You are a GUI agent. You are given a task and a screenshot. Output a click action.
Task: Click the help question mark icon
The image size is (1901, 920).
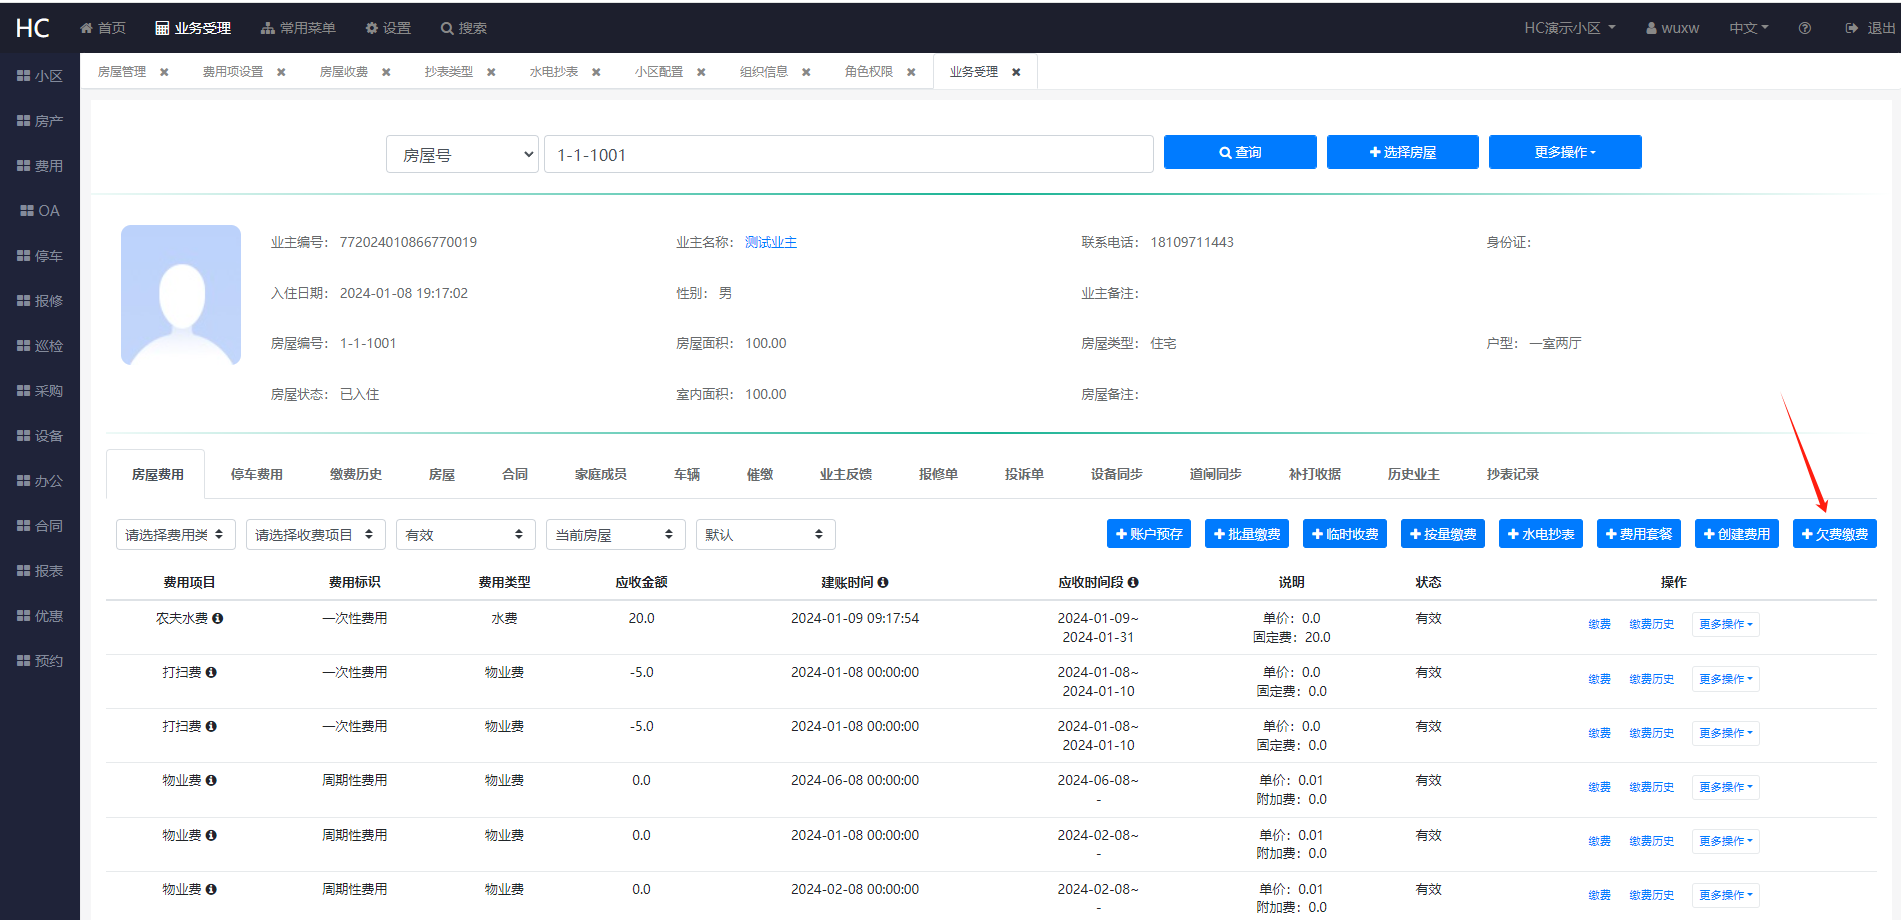tap(1804, 28)
